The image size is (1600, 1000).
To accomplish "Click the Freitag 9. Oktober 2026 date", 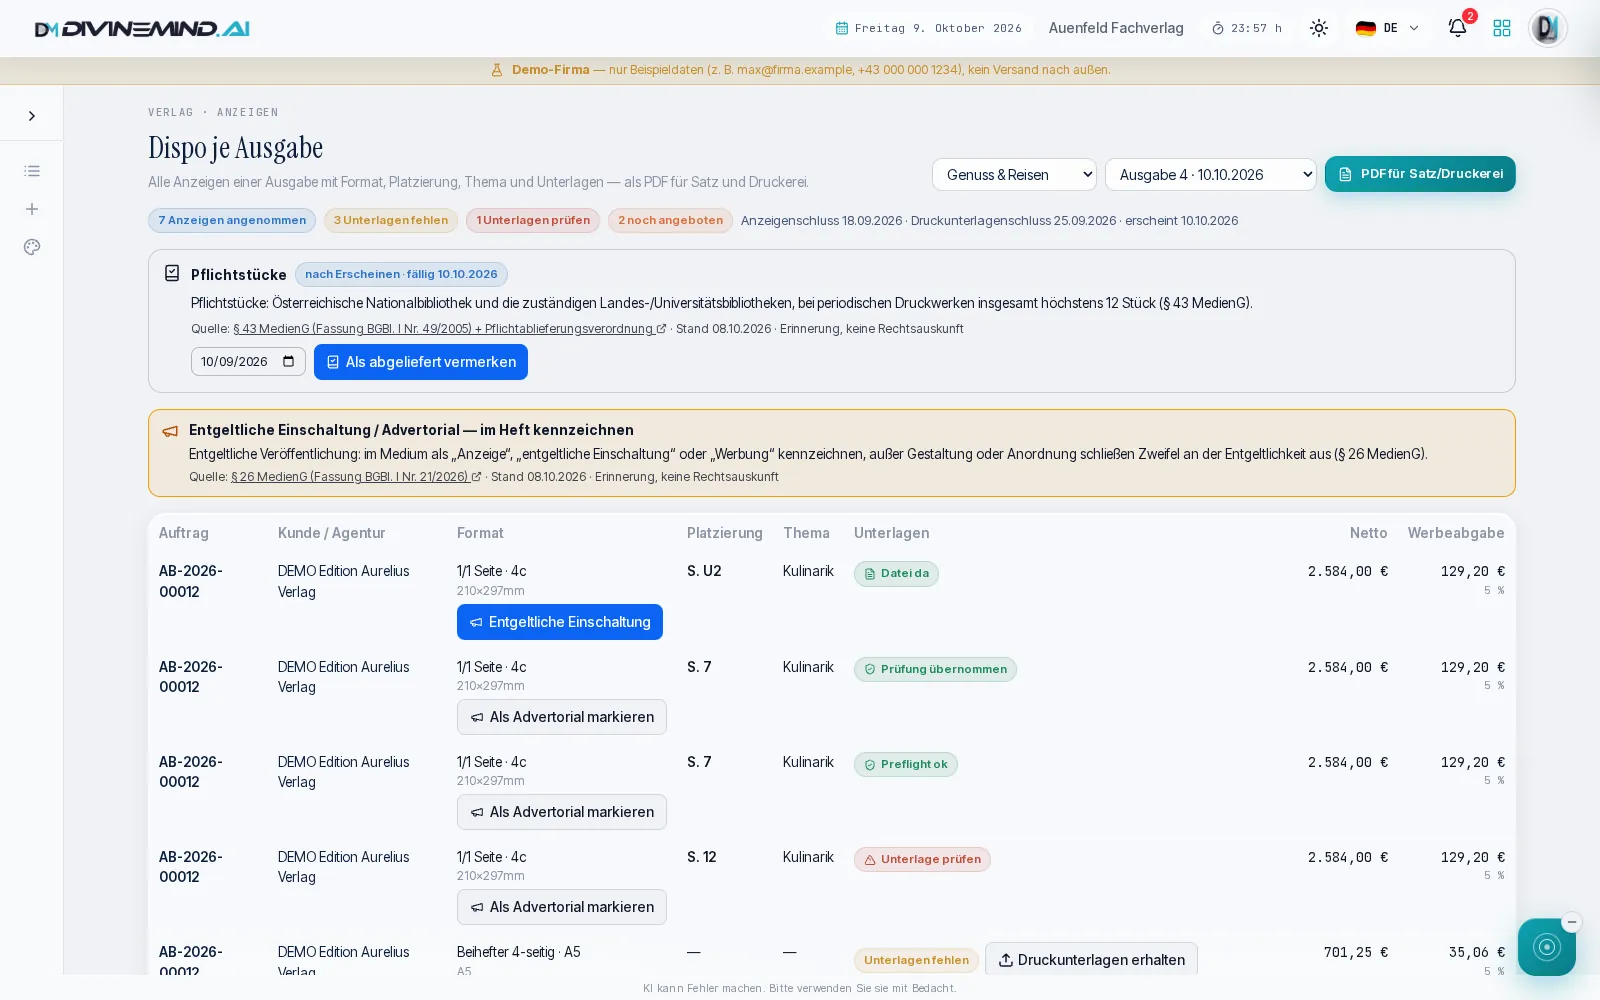I will click(929, 28).
